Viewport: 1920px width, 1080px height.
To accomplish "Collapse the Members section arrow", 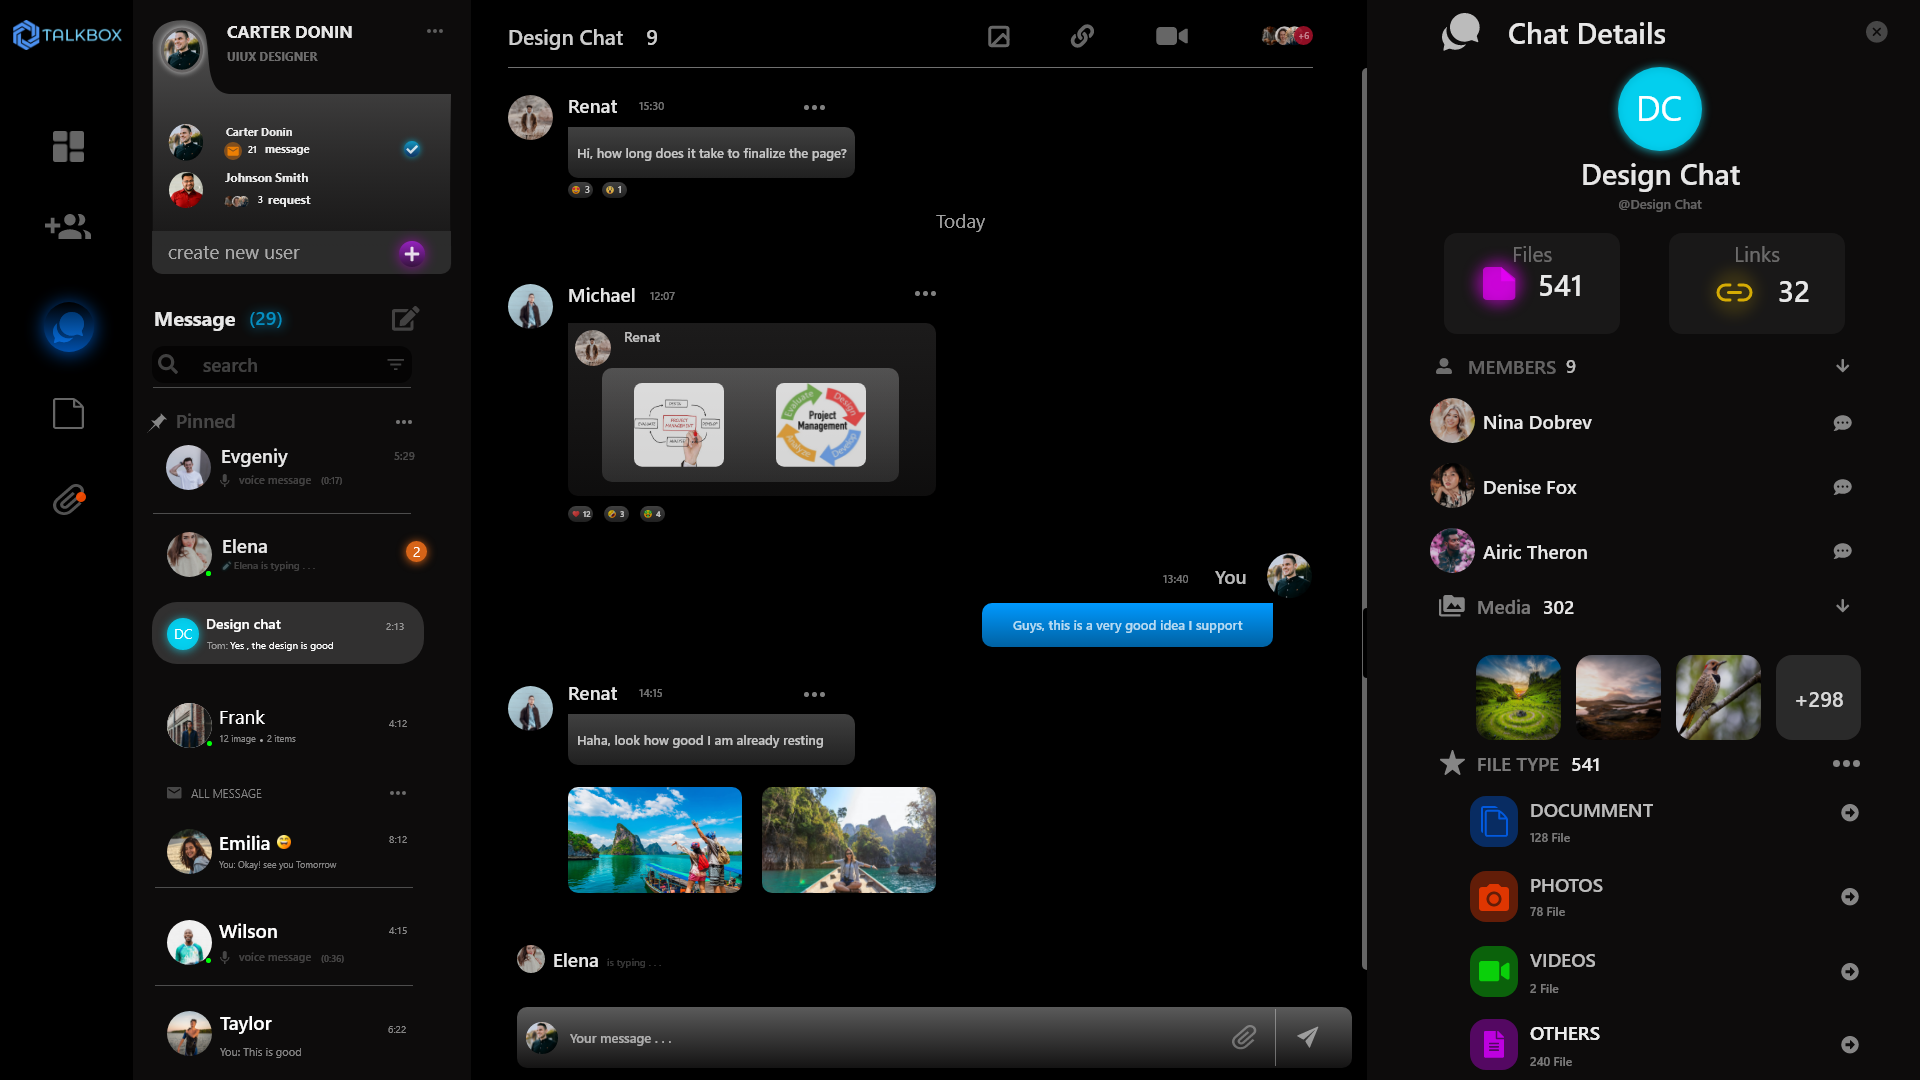I will click(1842, 367).
